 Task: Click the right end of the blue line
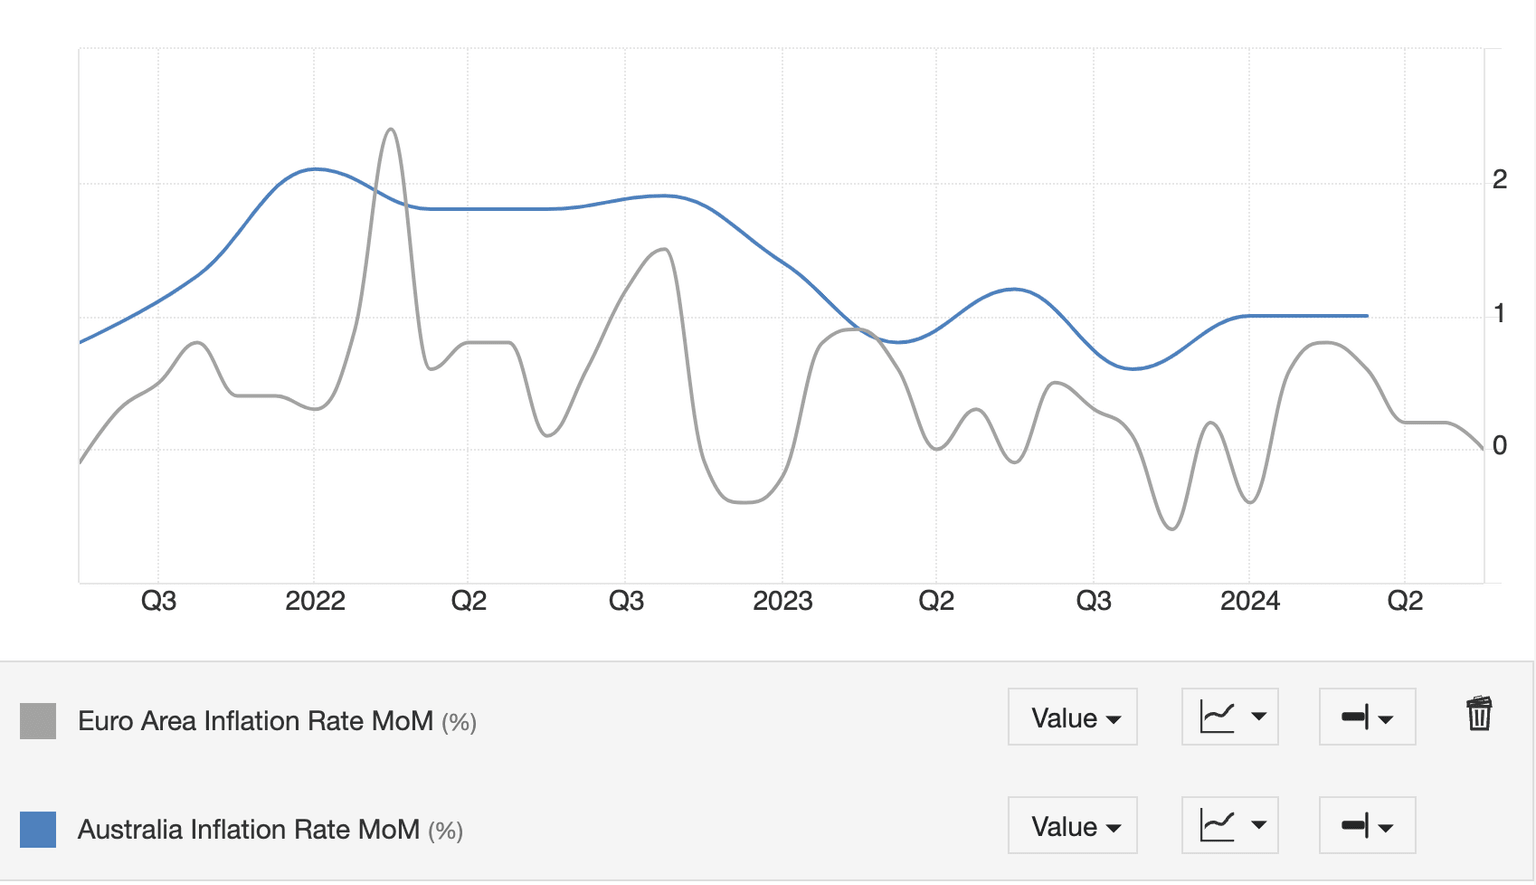1367,316
